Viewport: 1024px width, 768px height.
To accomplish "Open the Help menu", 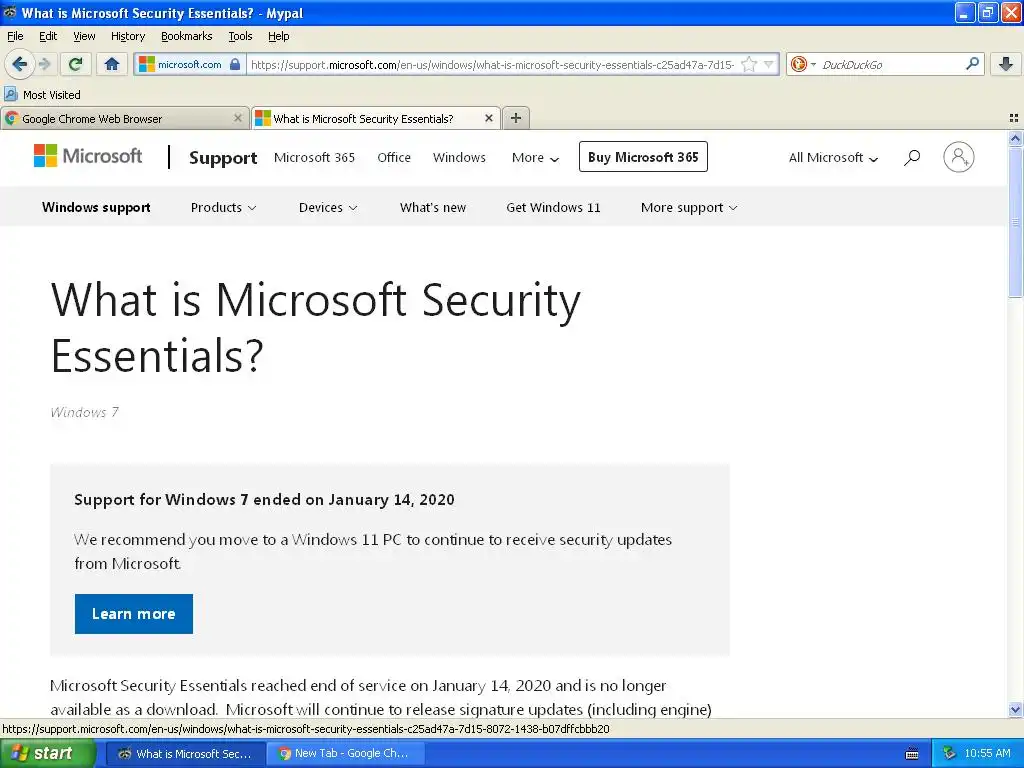I will [x=278, y=36].
